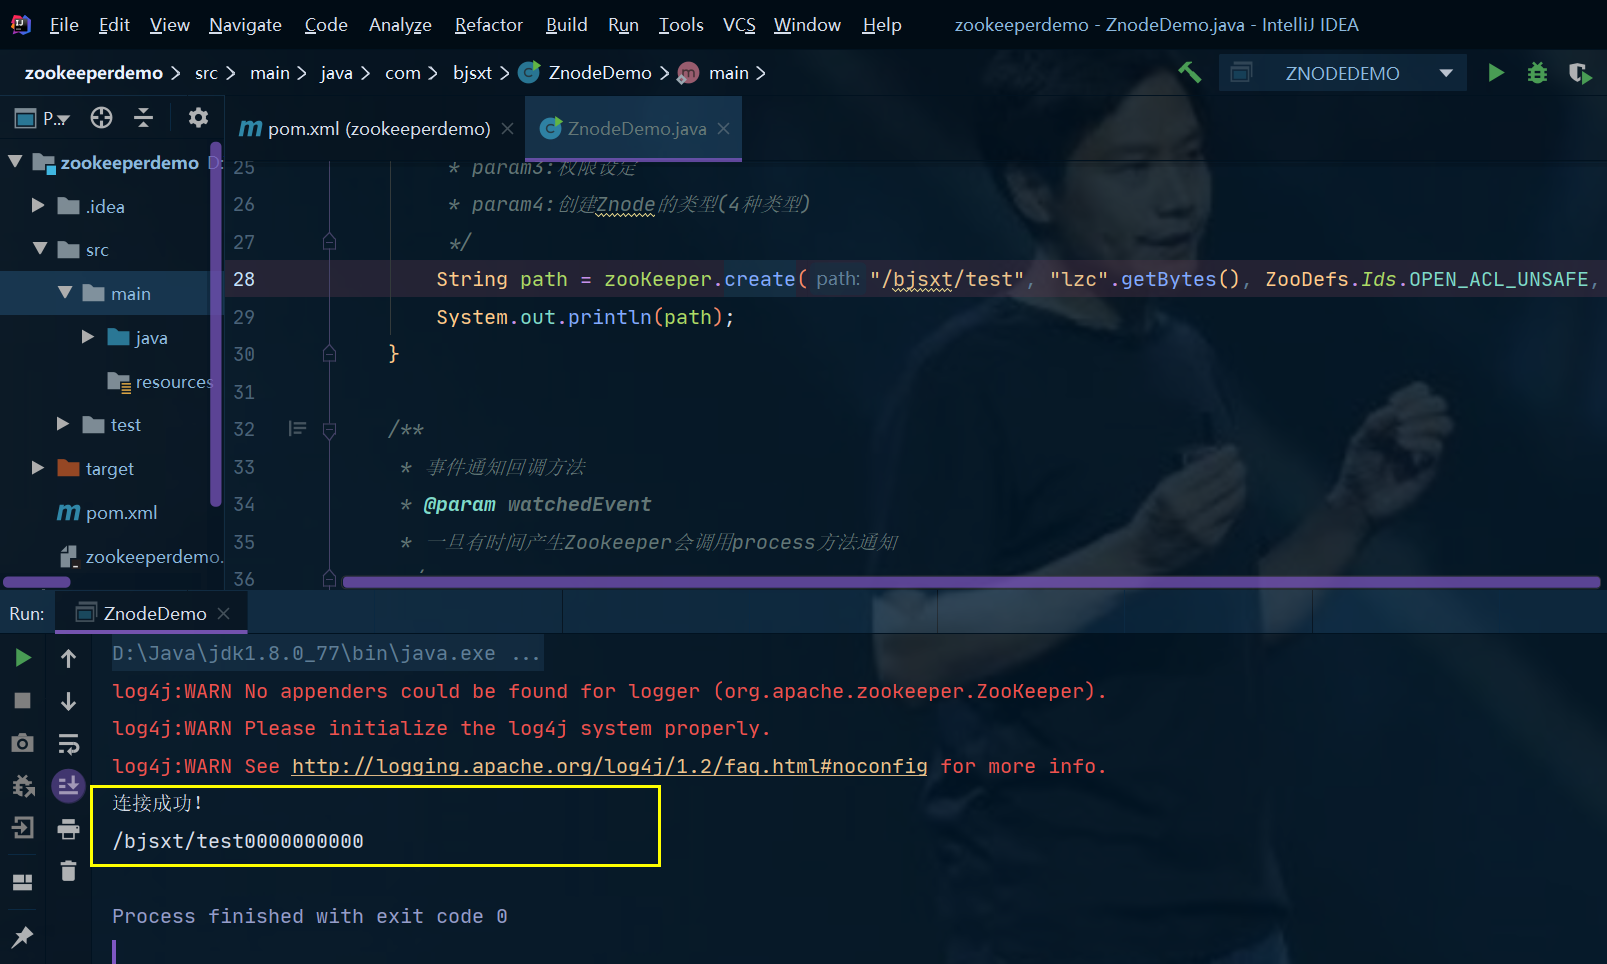1607x964 pixels.
Task: Collapse all in the project tree
Action: [144, 118]
